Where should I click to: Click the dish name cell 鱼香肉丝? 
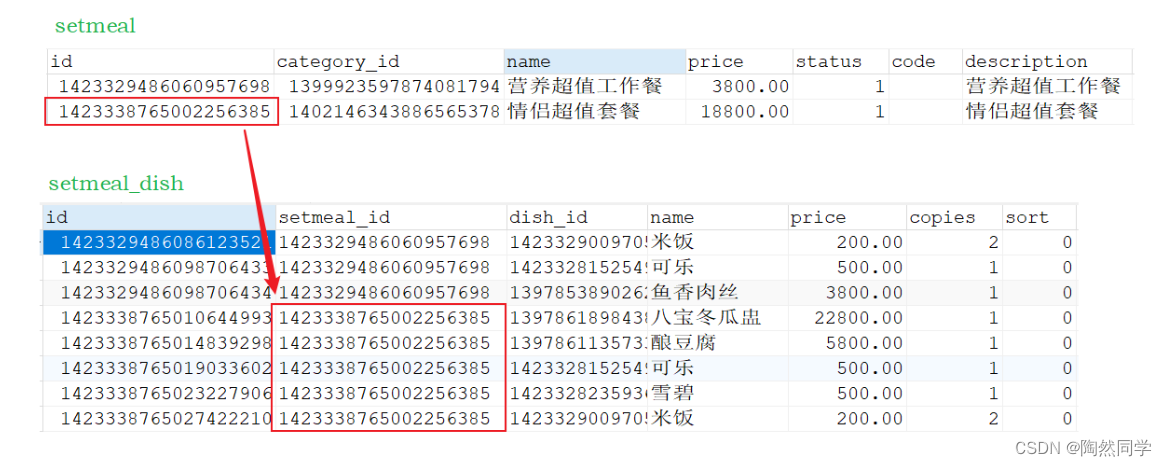718,293
